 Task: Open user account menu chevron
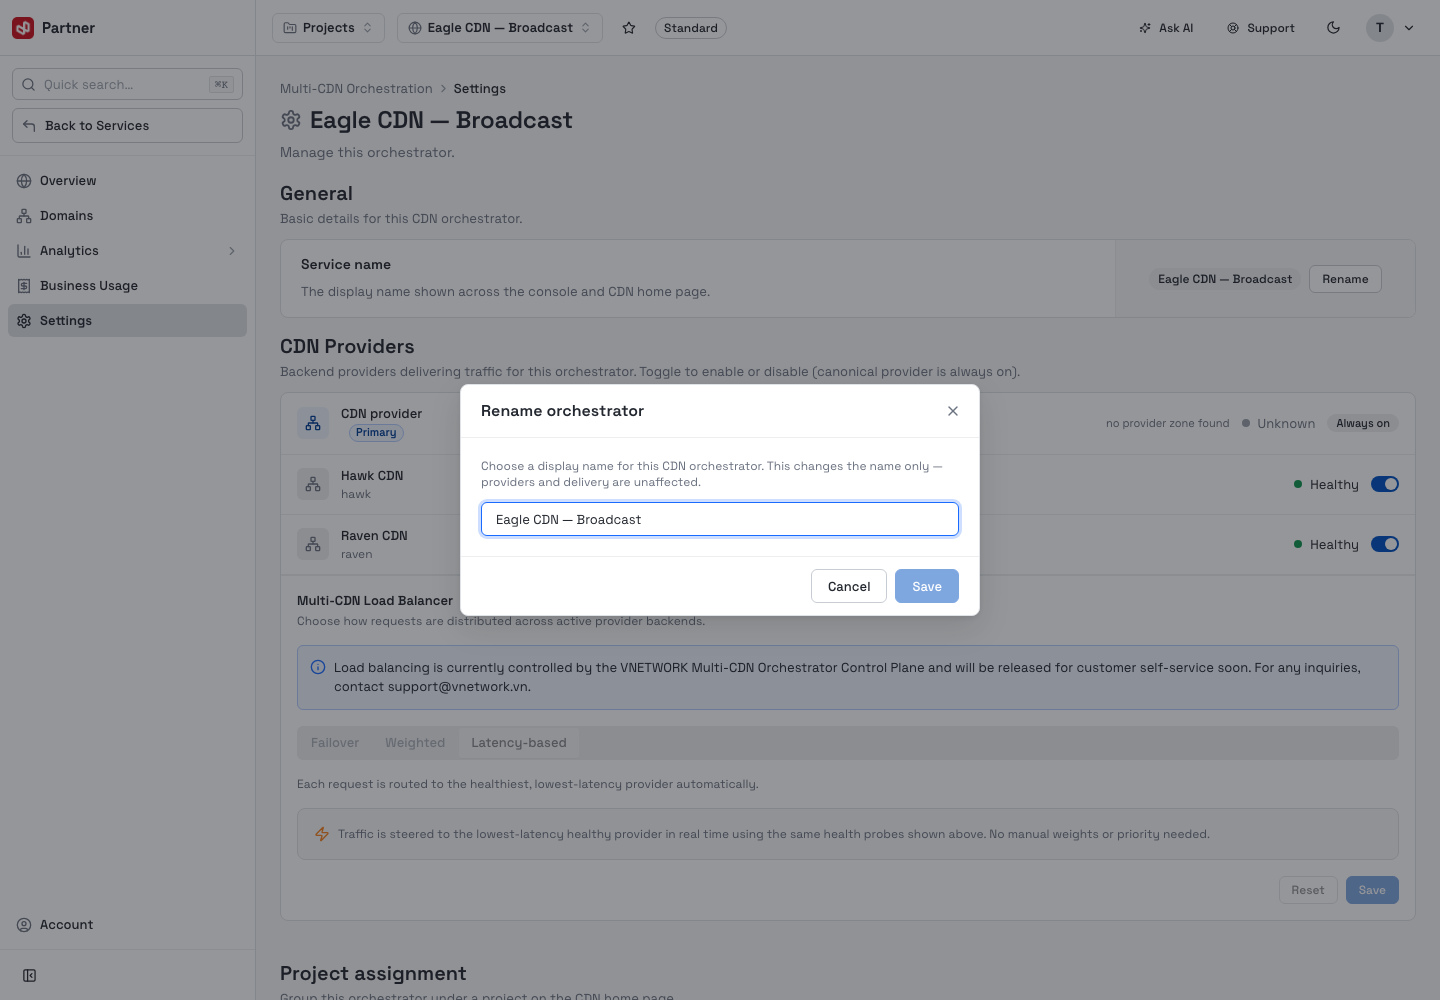click(x=1409, y=28)
